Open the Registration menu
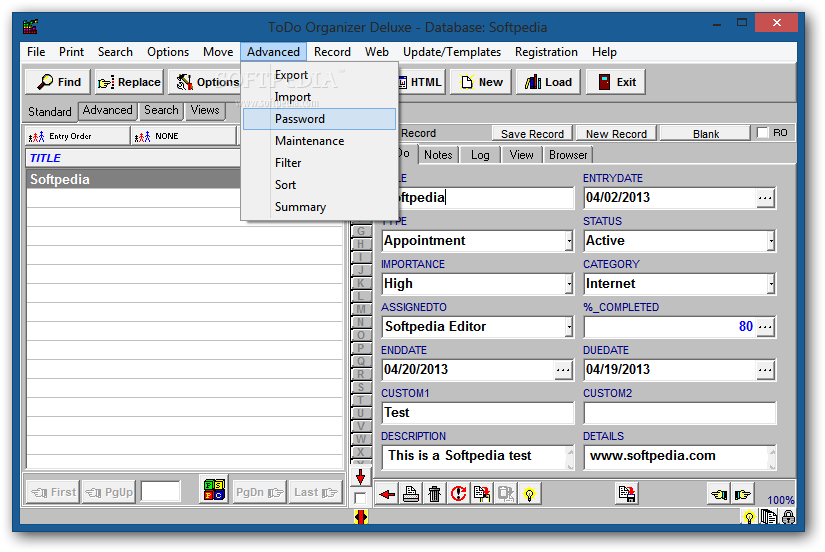The width and height of the screenshot is (825, 552). (x=546, y=52)
